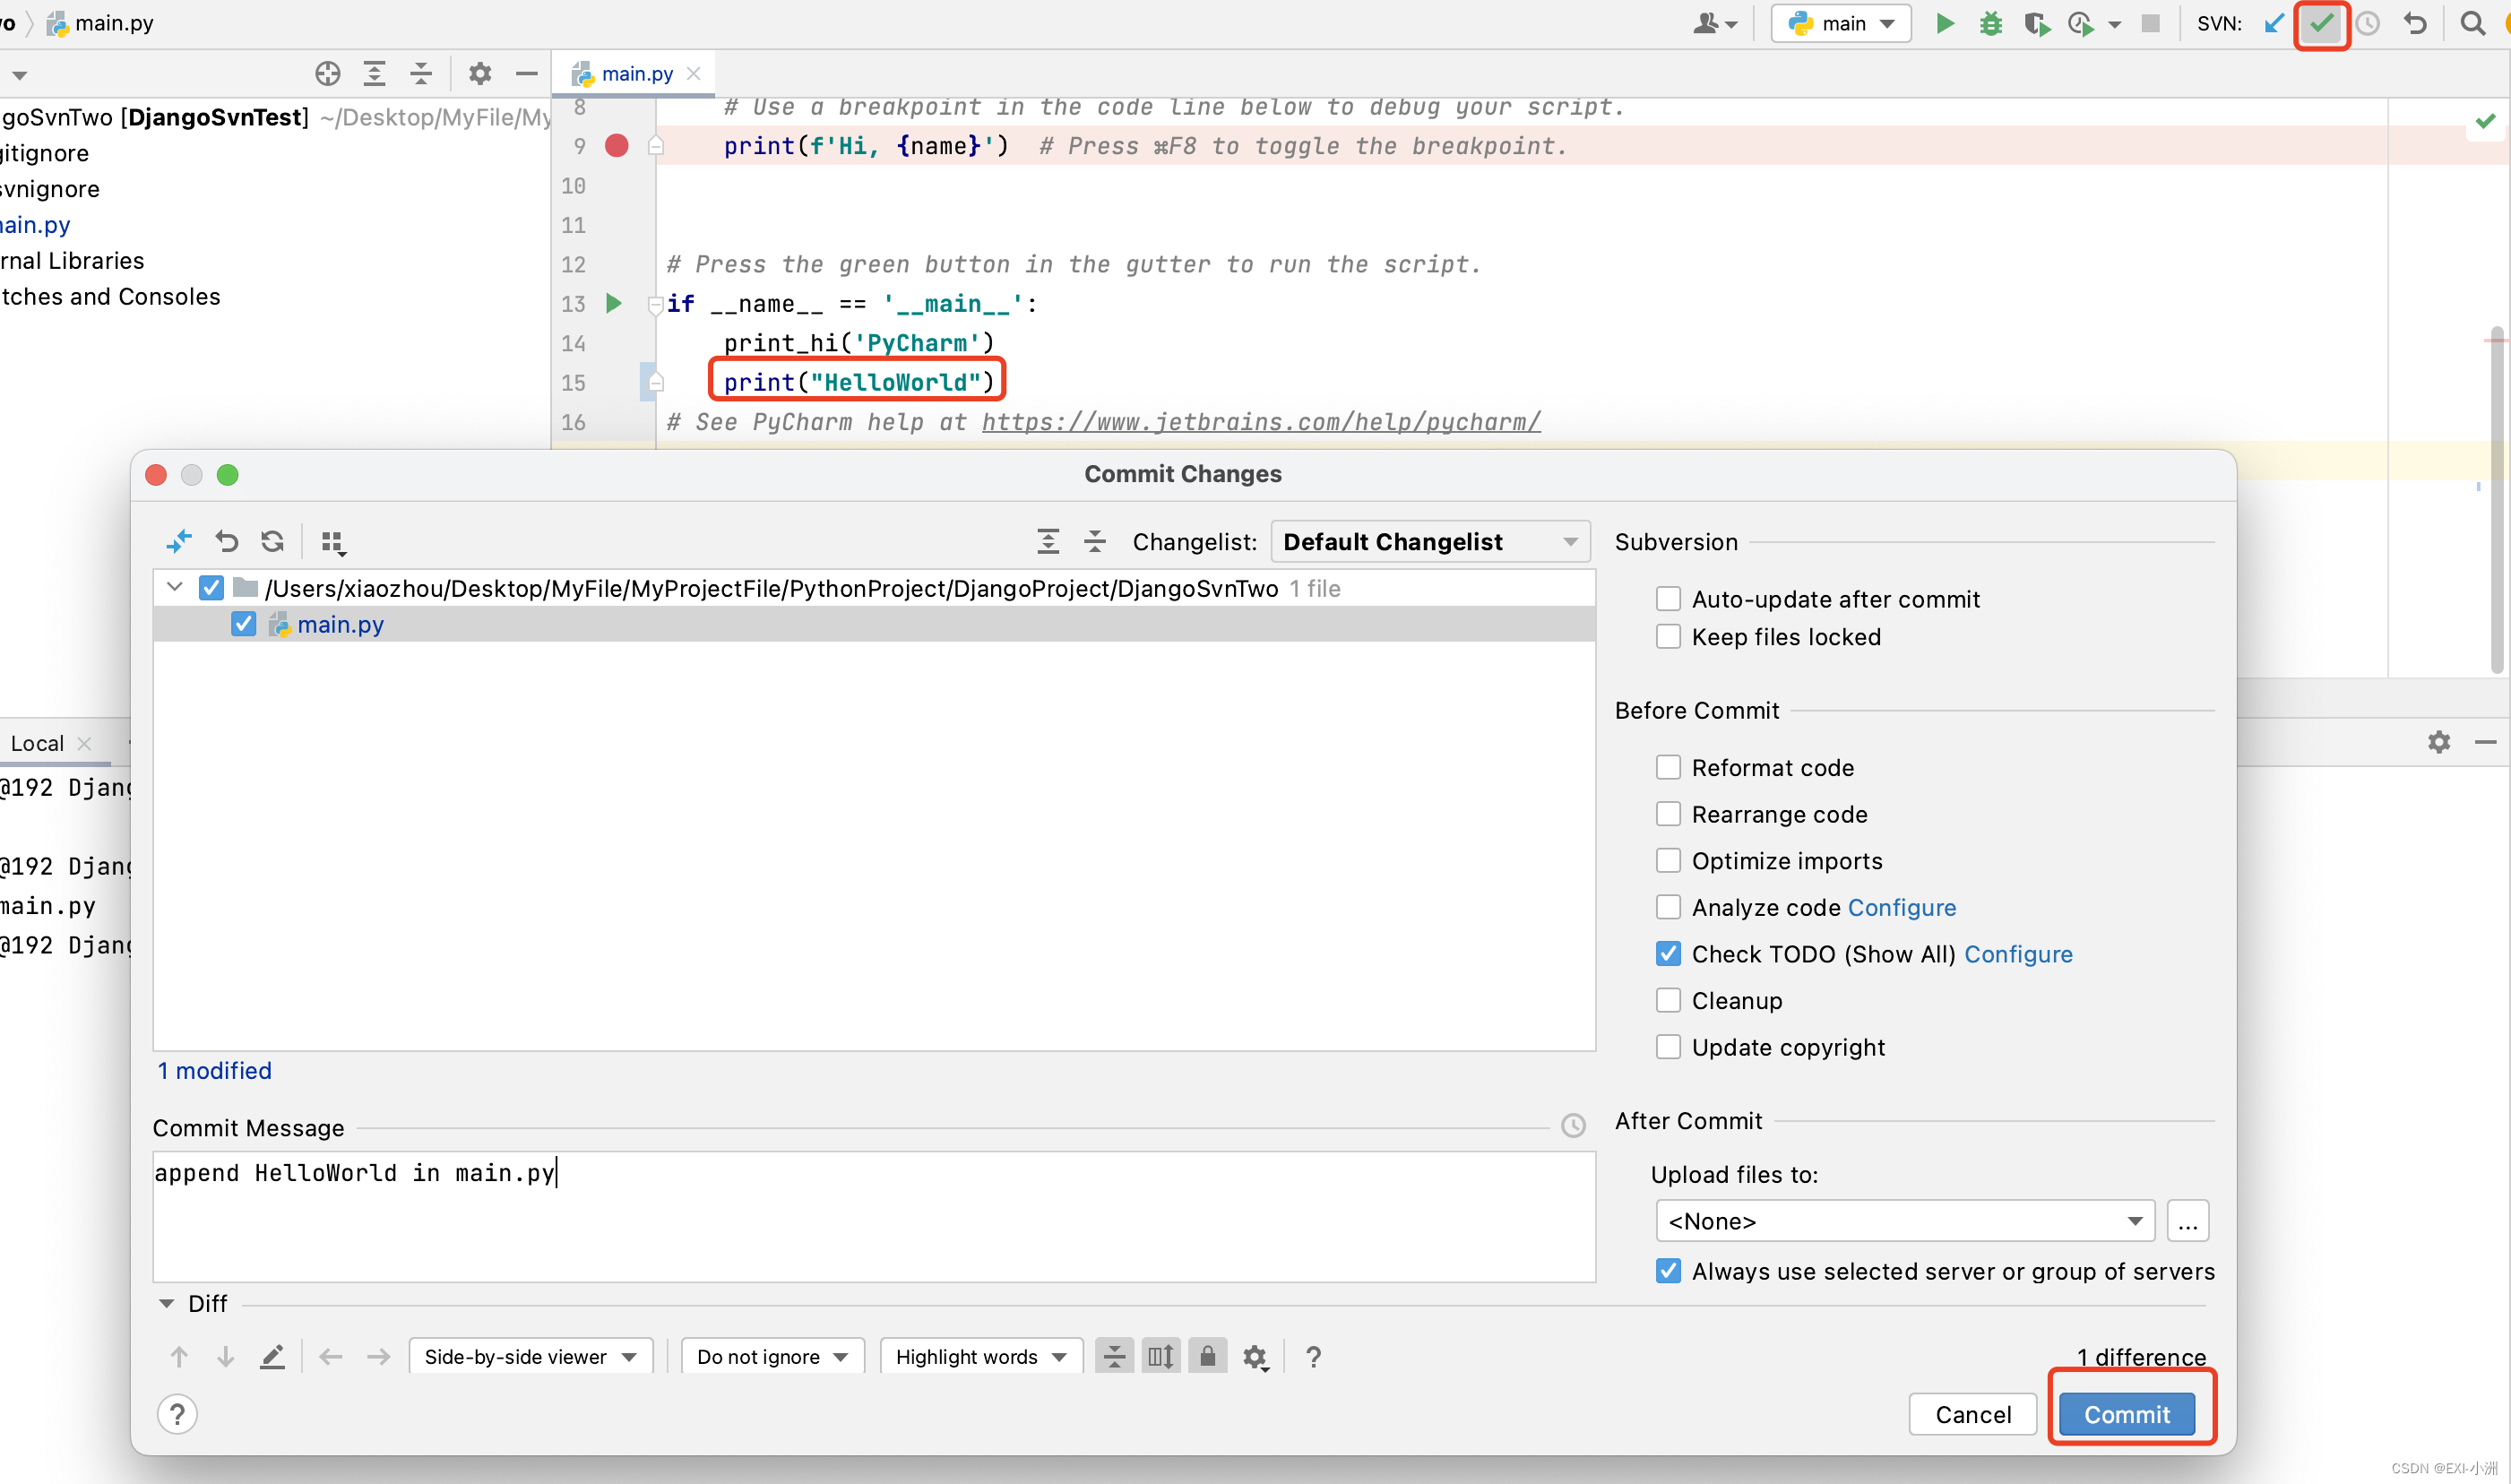Collapse all in project panel
This screenshot has height=1484, width=2511.
point(421,73)
